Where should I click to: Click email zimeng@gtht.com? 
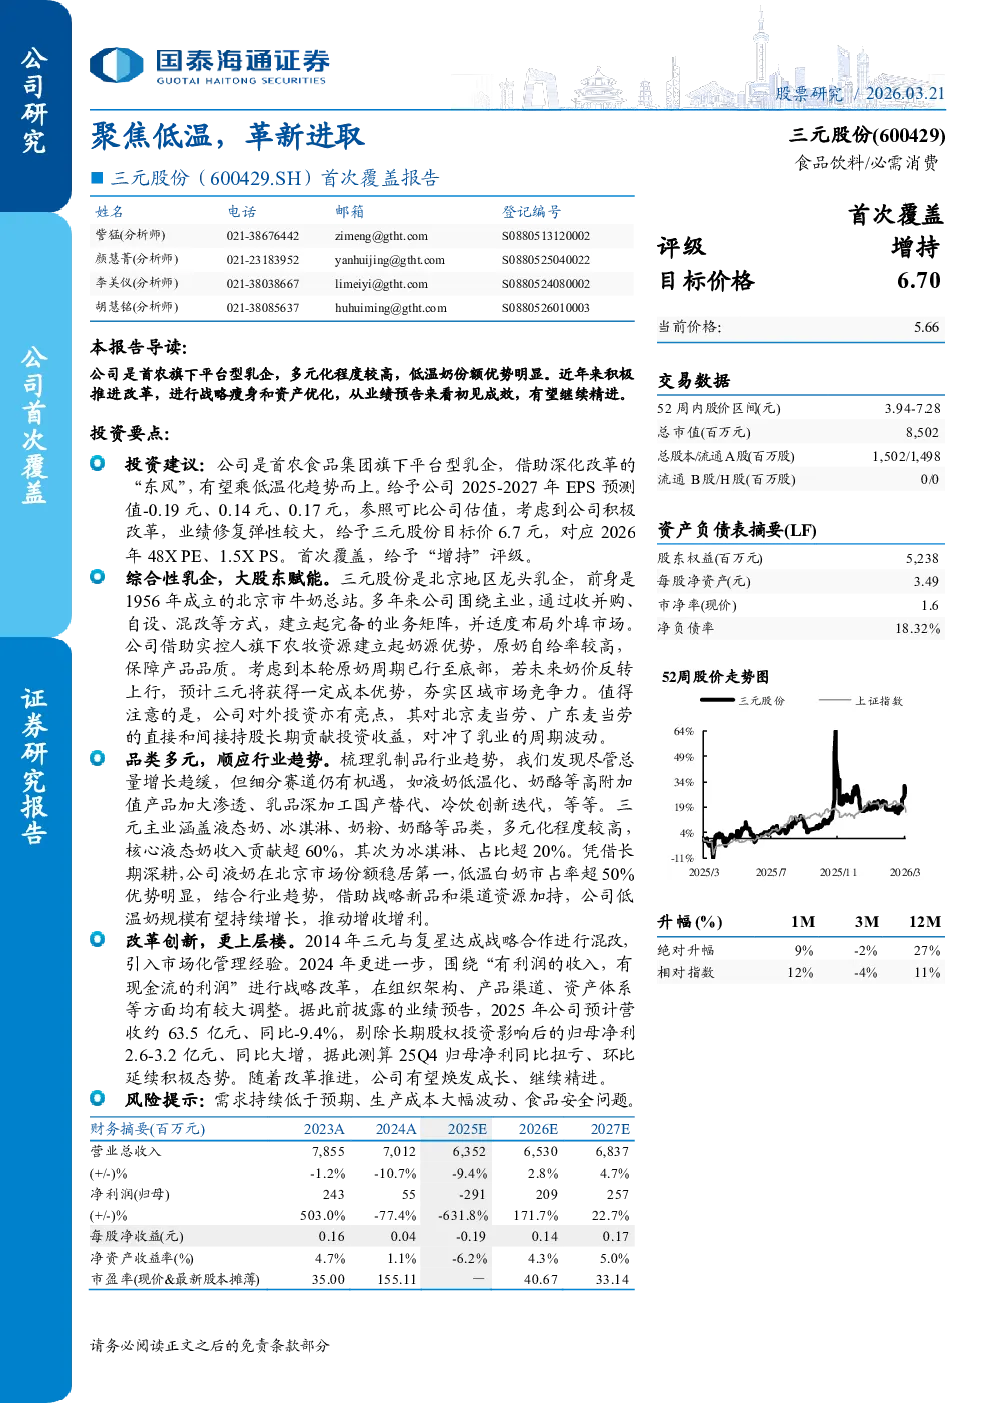click(x=381, y=236)
